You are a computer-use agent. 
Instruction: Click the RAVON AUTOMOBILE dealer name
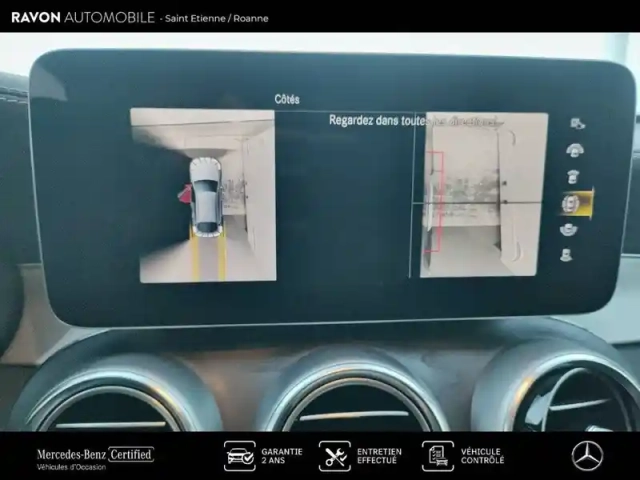(82, 17)
